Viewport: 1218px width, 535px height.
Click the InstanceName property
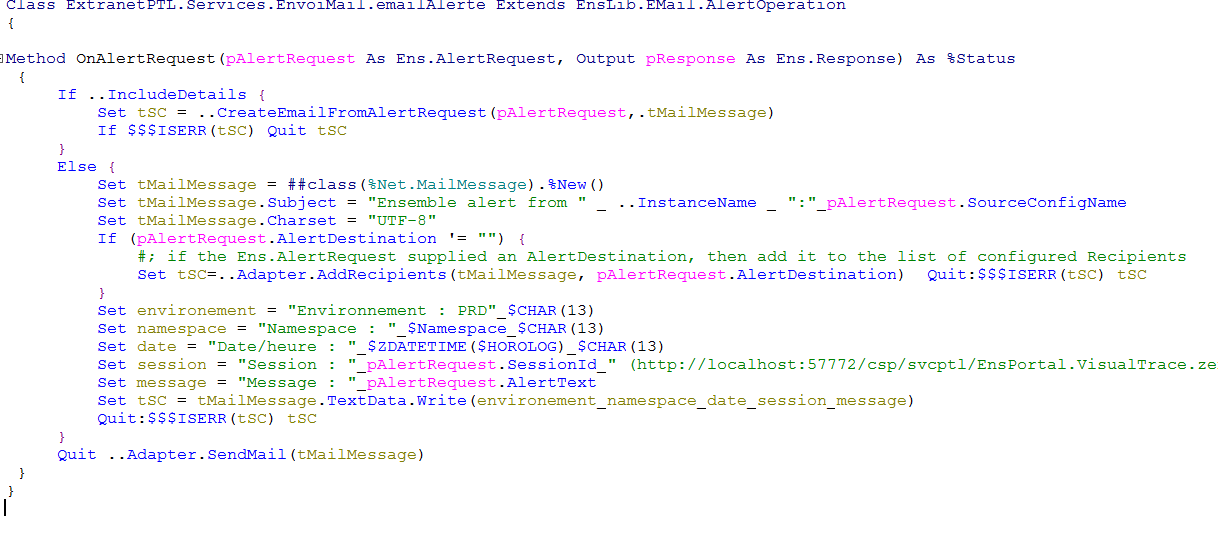tap(696, 203)
